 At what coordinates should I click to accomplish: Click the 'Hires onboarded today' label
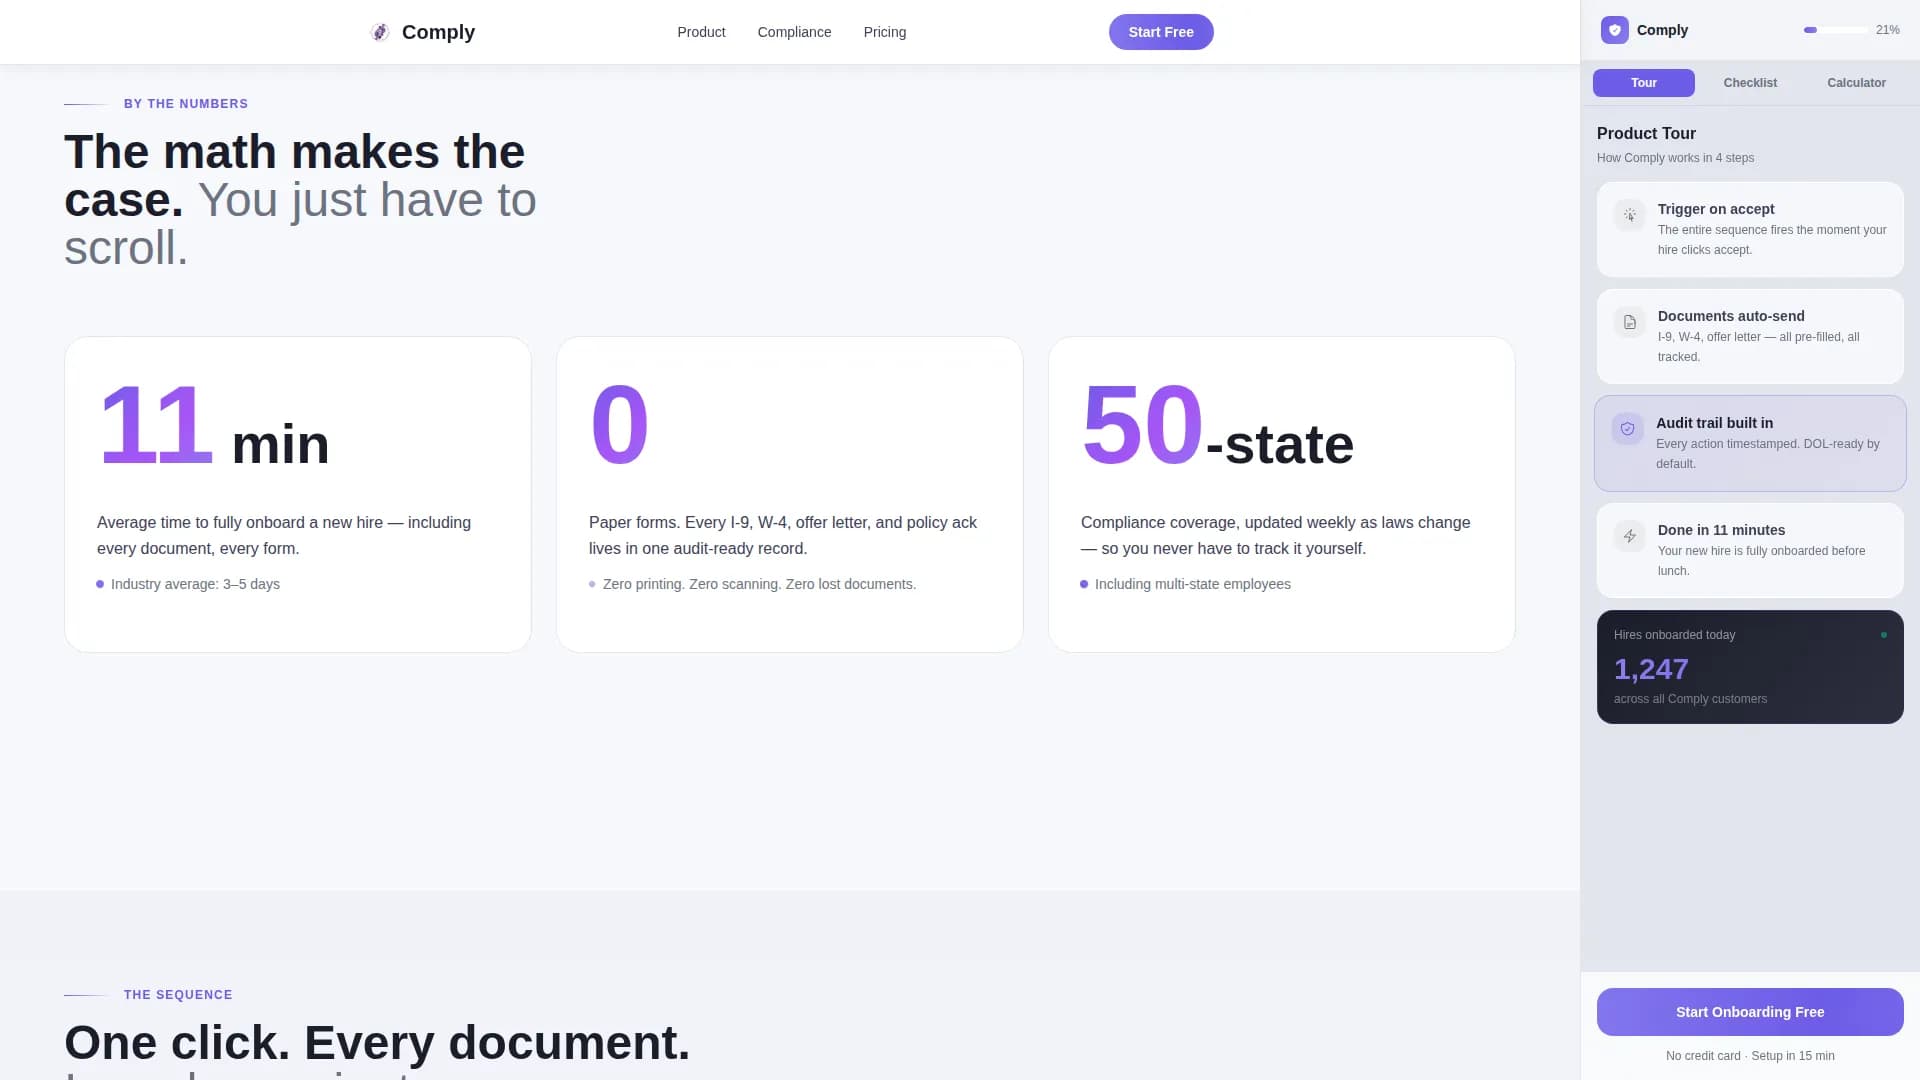(1674, 635)
